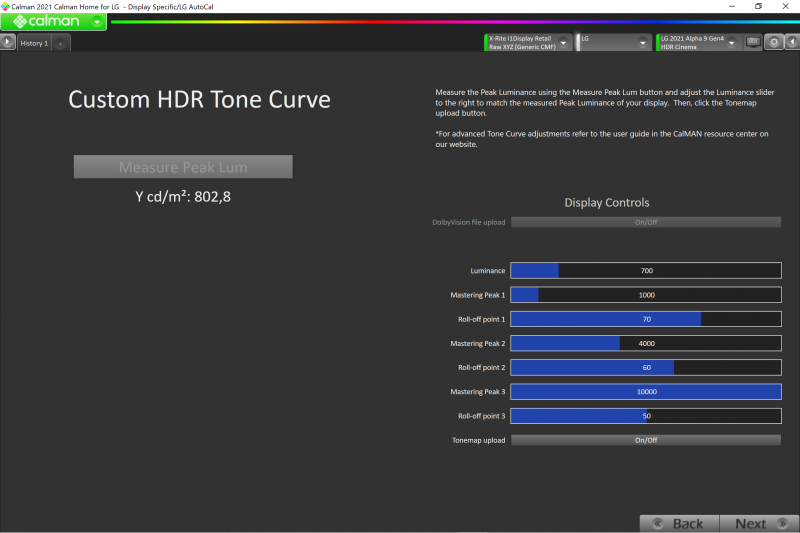Image resolution: width=800 pixels, height=533 pixels.
Task: Click the play arrow icon left of History 1
Action: coord(7,42)
